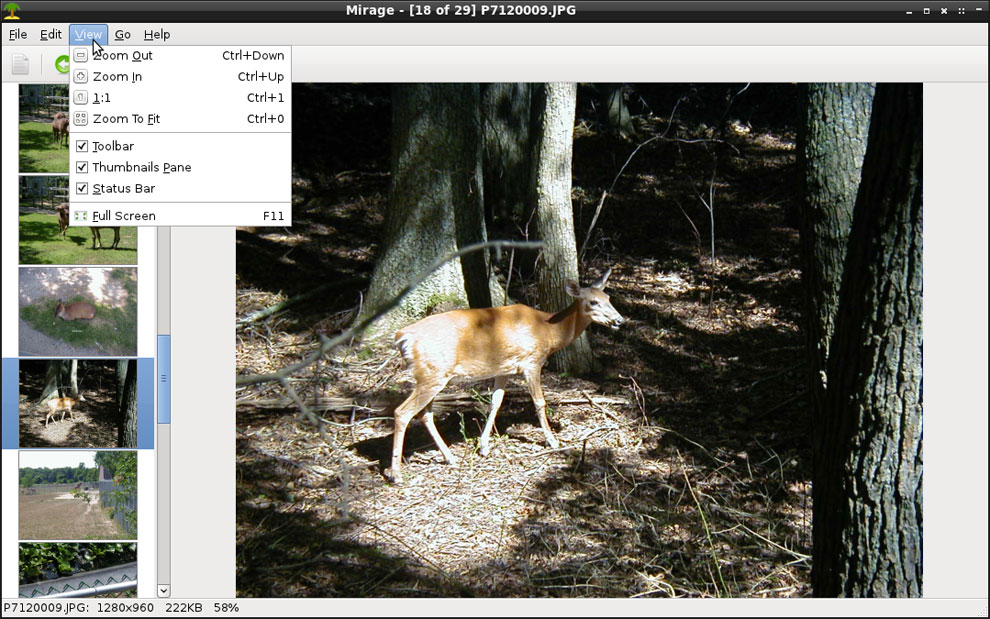Click the F11 shortcut label
Screen dimensions: 990x619
[x=273, y=216]
